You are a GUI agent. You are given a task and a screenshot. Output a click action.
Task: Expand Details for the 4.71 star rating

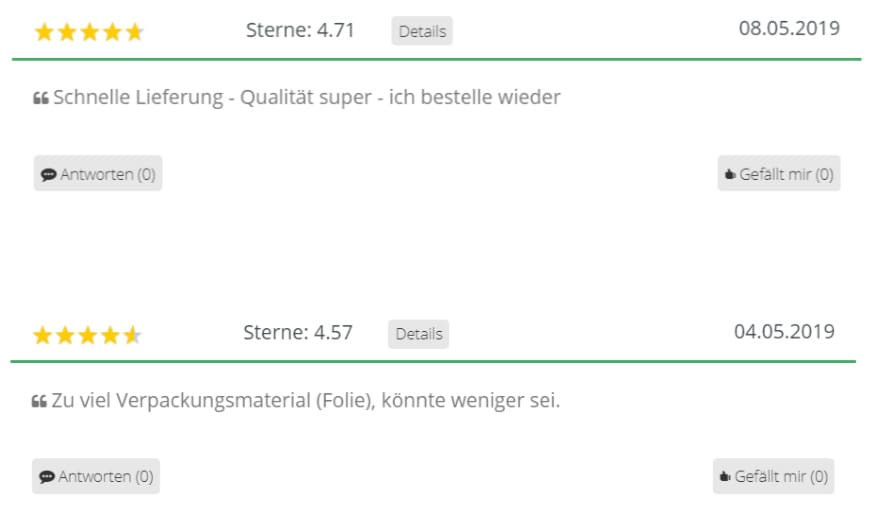422,31
